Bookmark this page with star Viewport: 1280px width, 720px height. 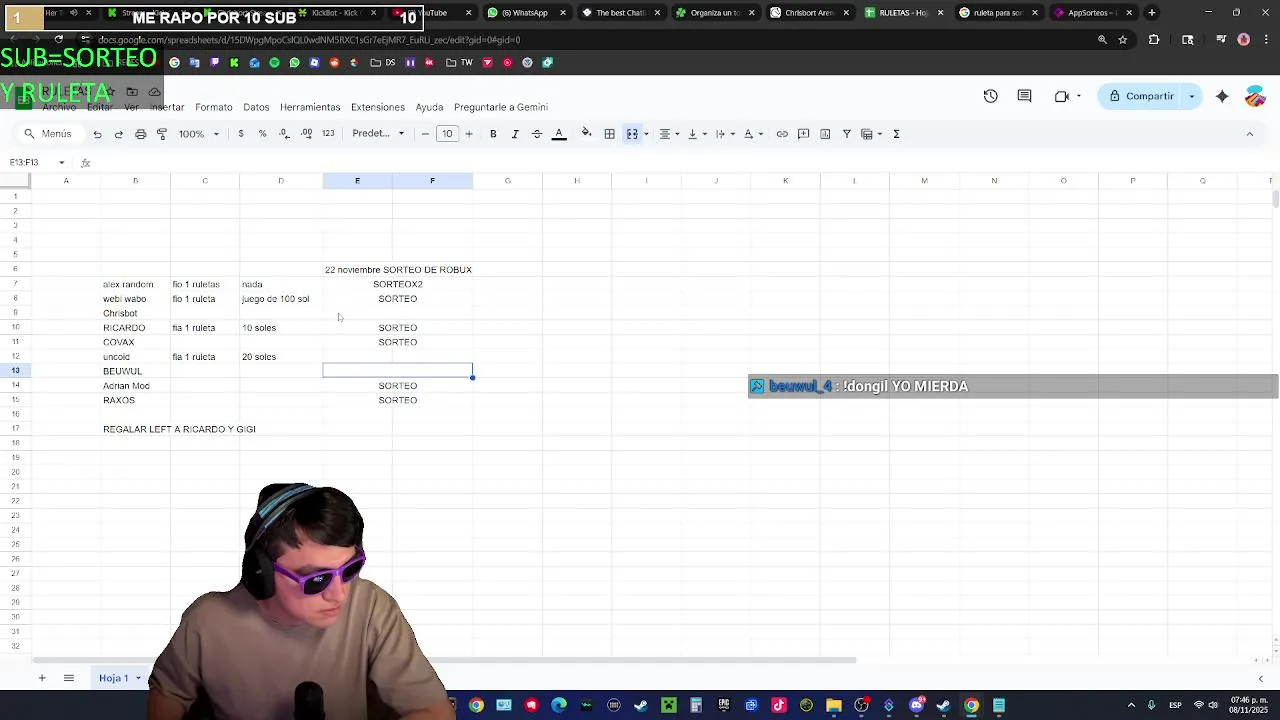click(x=1123, y=40)
